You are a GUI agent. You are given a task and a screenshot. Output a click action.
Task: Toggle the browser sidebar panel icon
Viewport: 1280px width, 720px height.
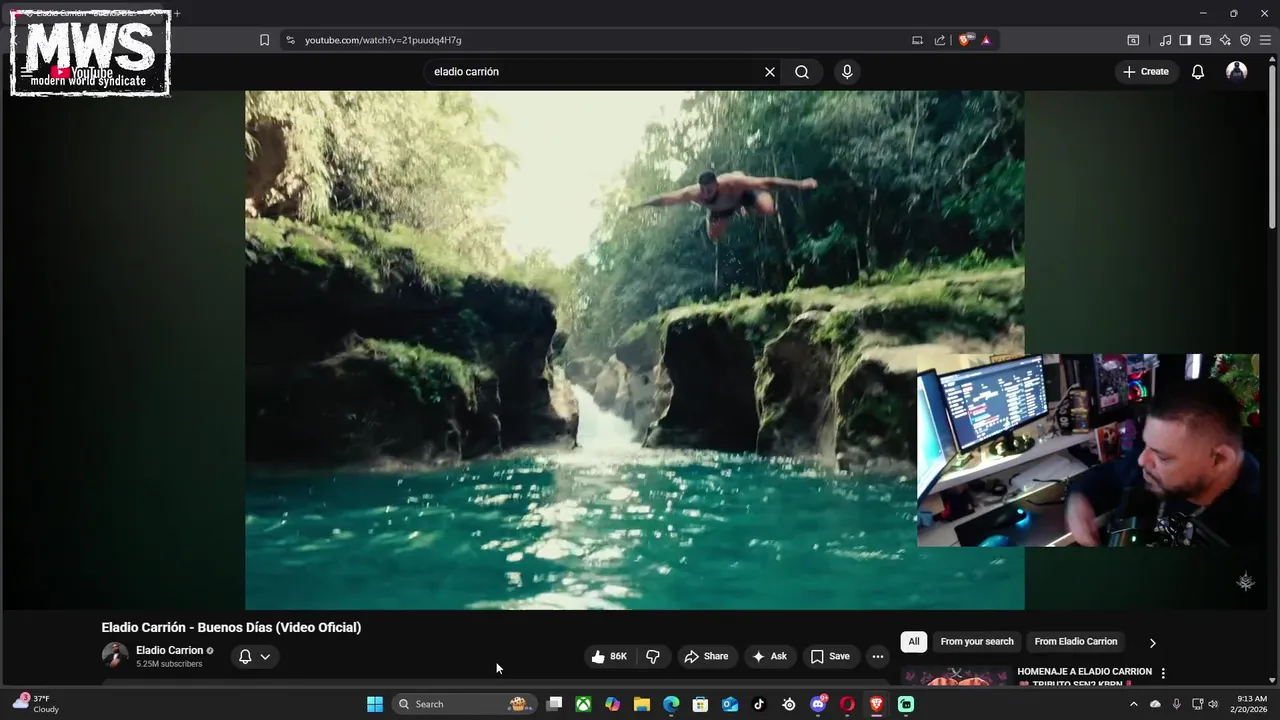pyautogui.click(x=1185, y=40)
